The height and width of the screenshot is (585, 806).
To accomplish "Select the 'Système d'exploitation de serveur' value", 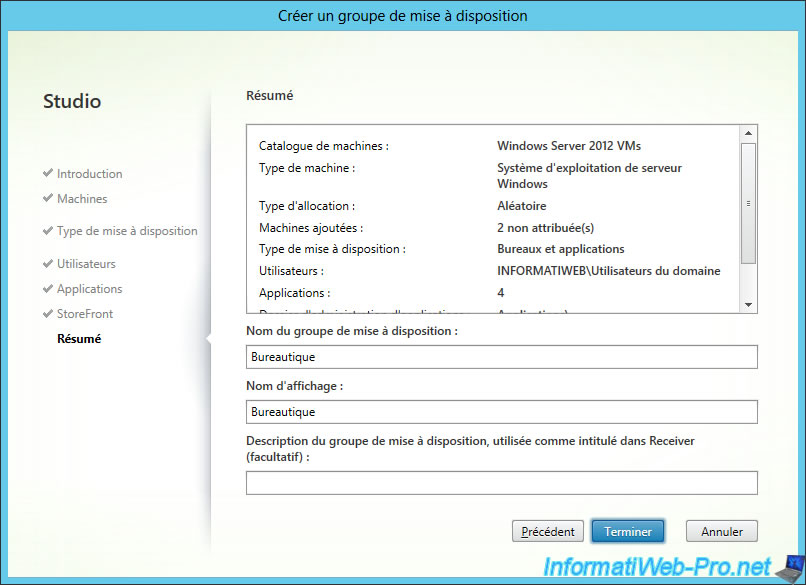I will (x=590, y=168).
